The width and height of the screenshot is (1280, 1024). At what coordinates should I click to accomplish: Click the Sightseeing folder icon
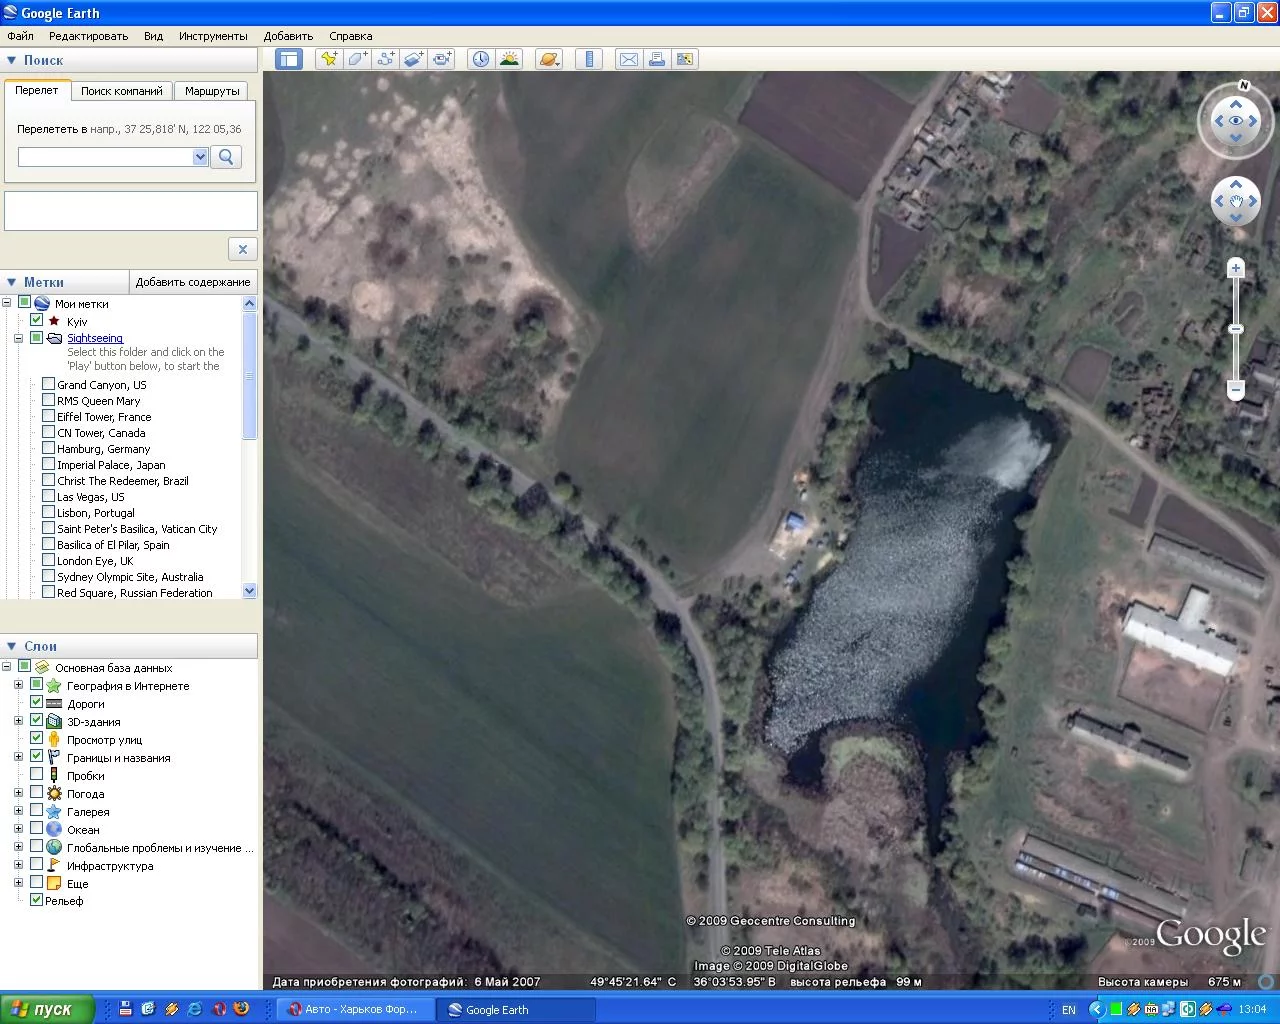[54, 338]
